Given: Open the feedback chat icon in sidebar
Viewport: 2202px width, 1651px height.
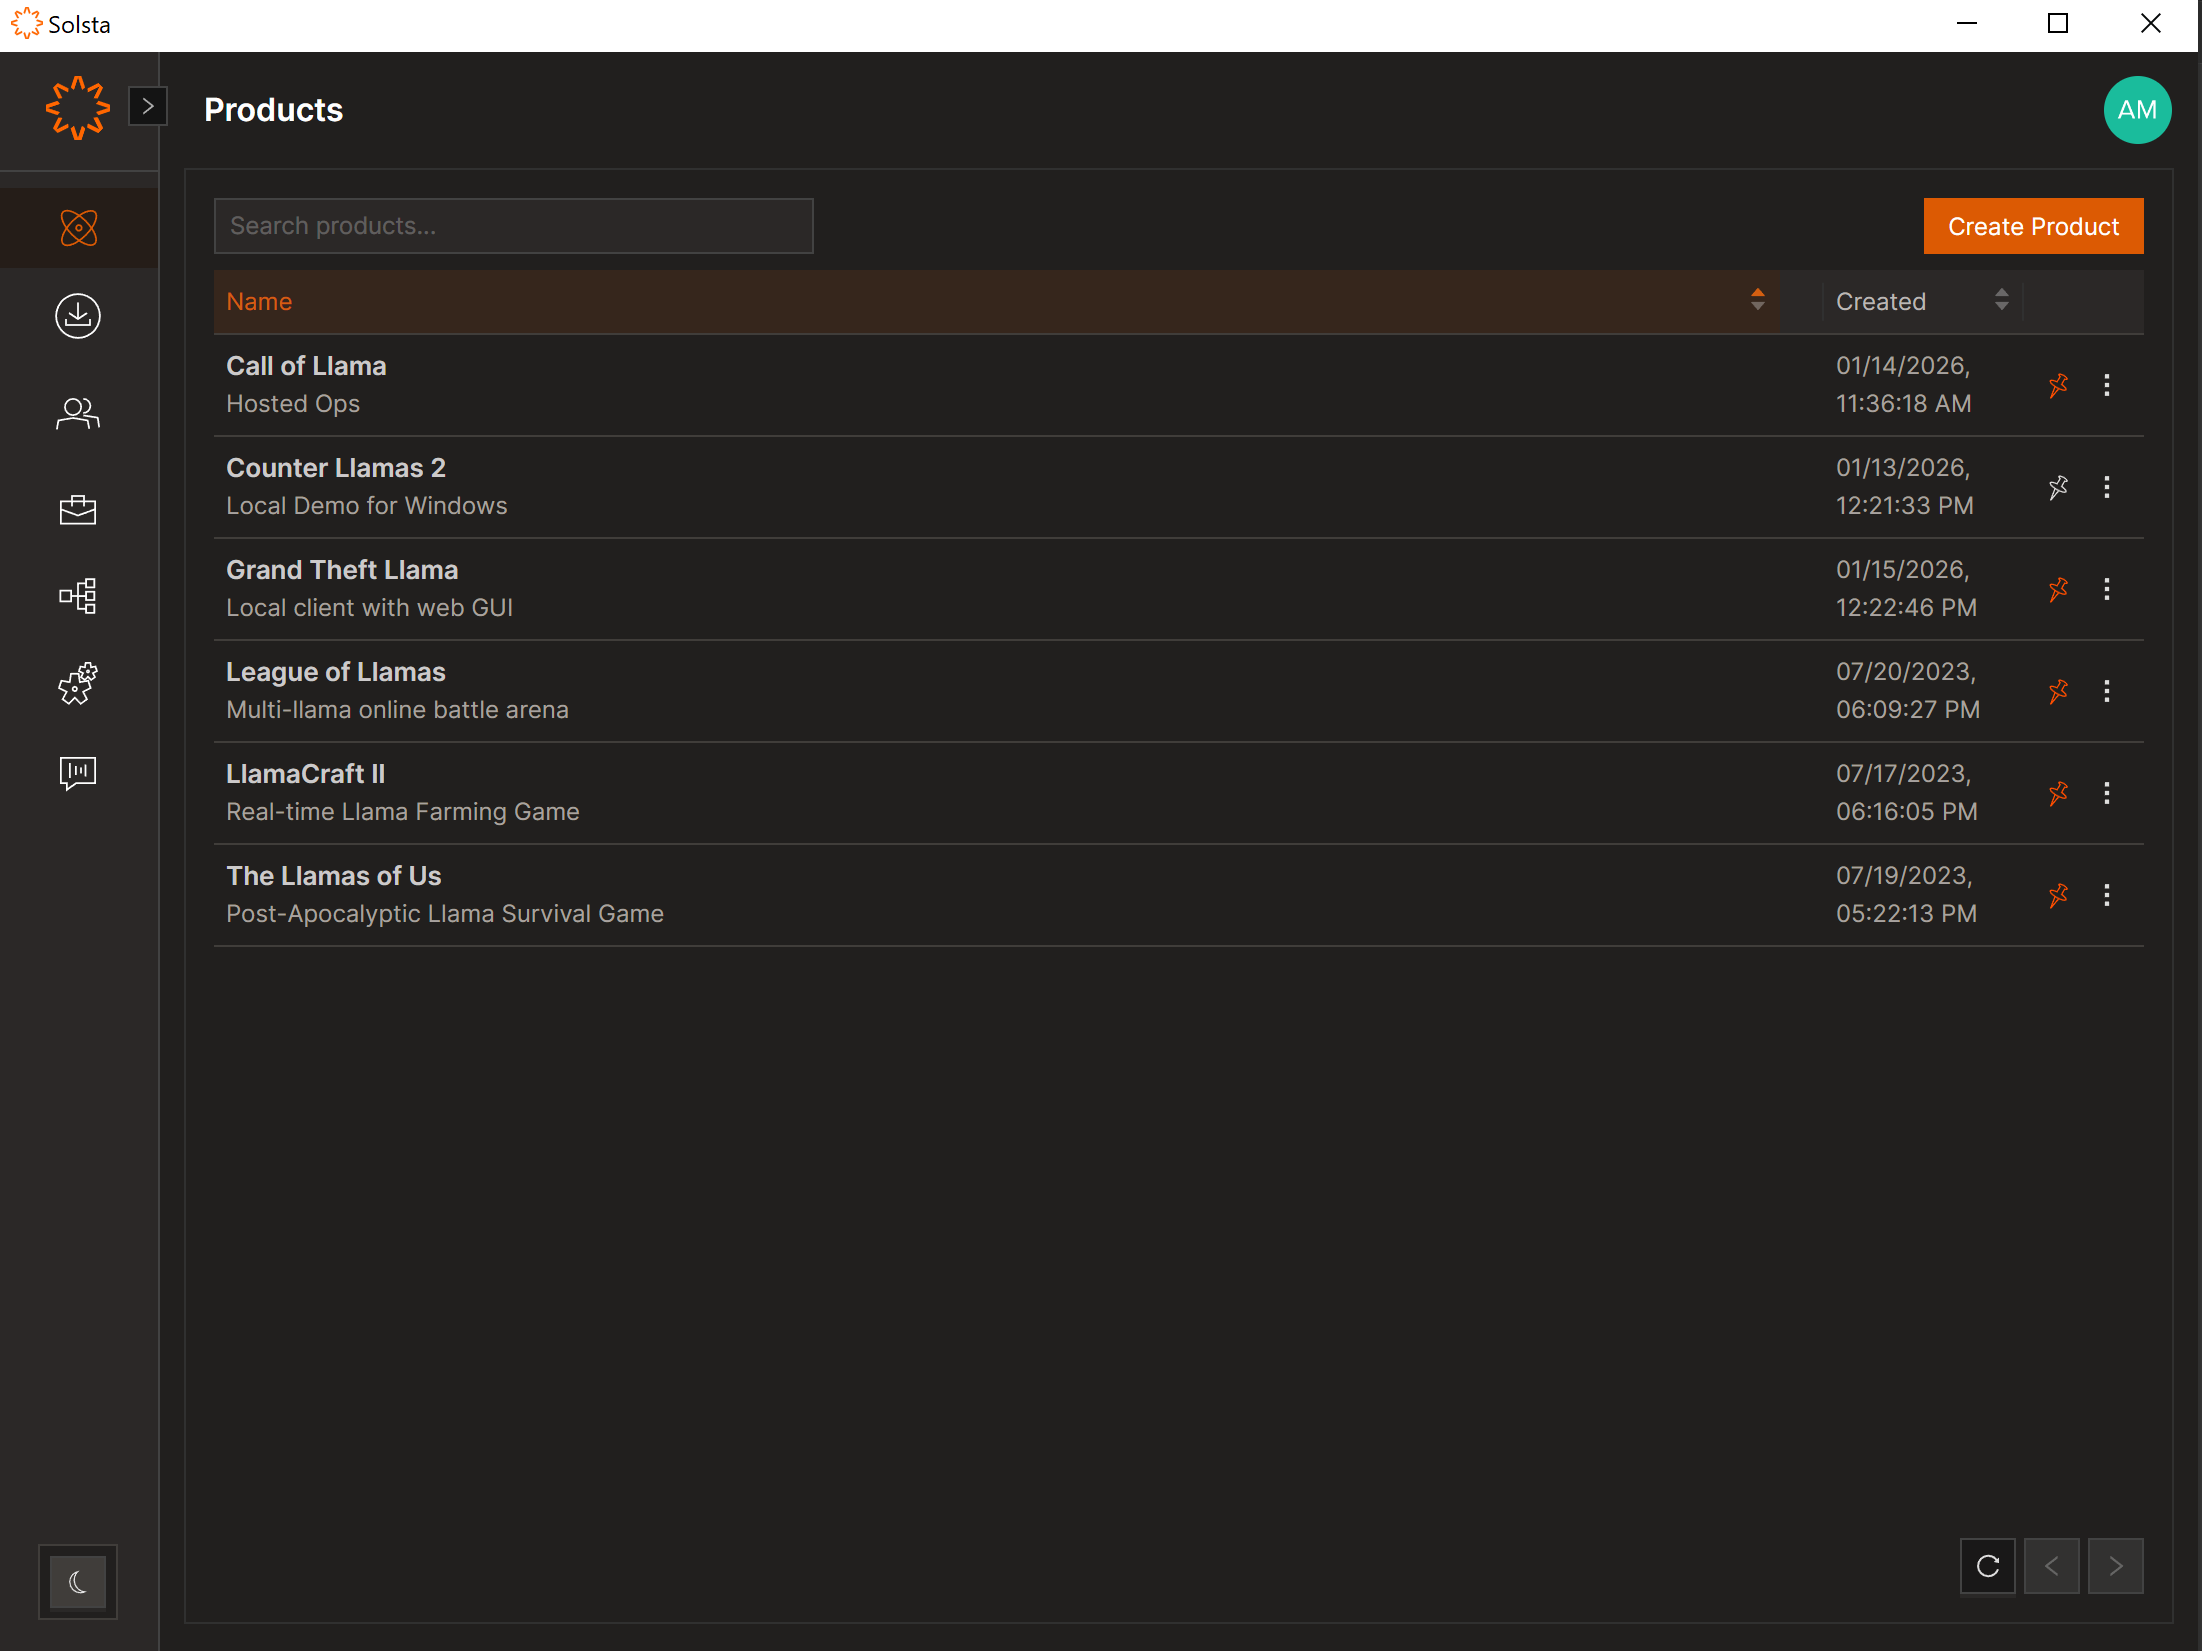Looking at the screenshot, I should click(78, 772).
